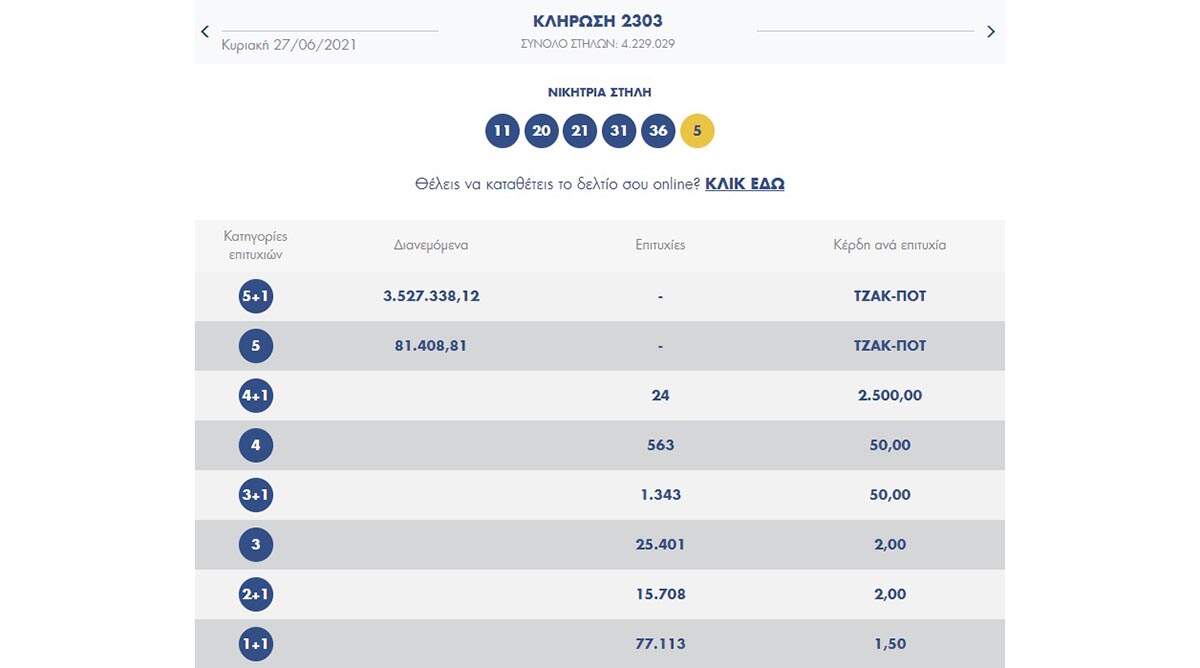
Task: Click the yellow Joker ball 5
Action: tap(697, 131)
